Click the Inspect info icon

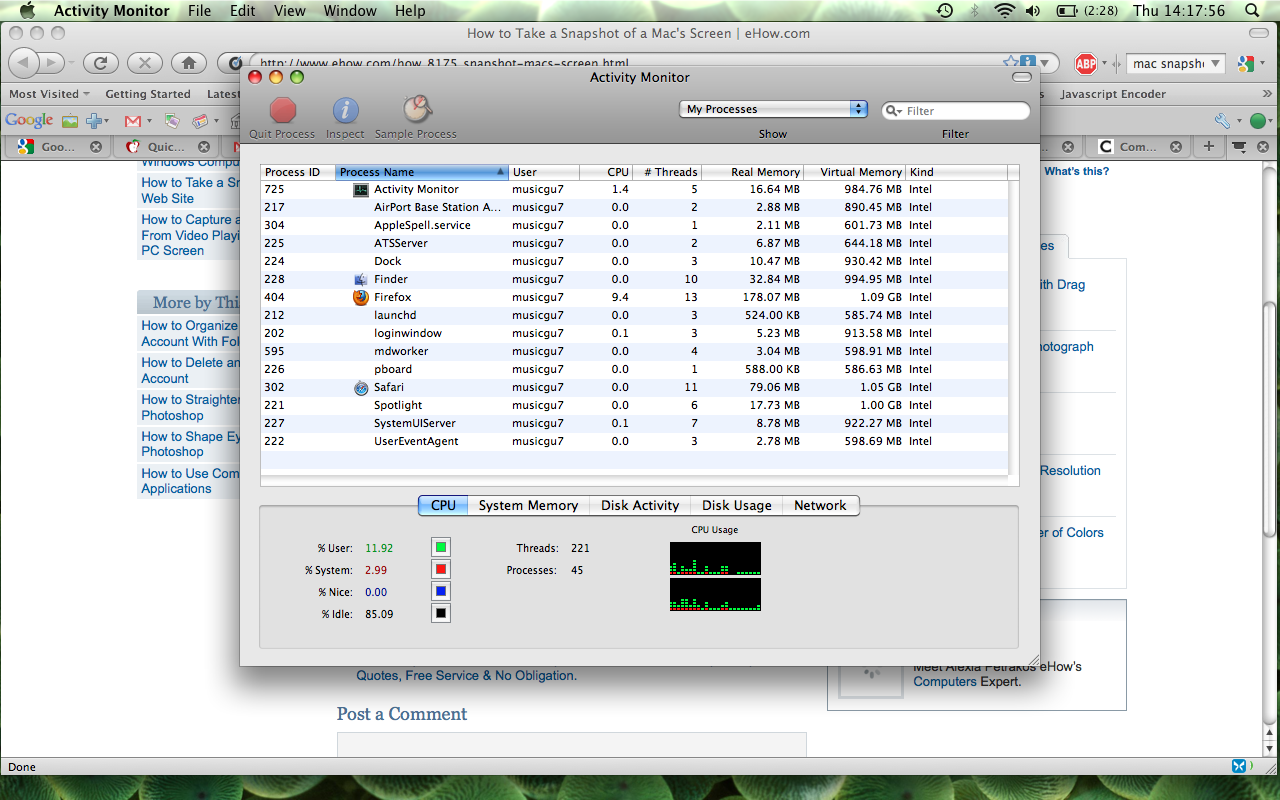(x=346, y=110)
